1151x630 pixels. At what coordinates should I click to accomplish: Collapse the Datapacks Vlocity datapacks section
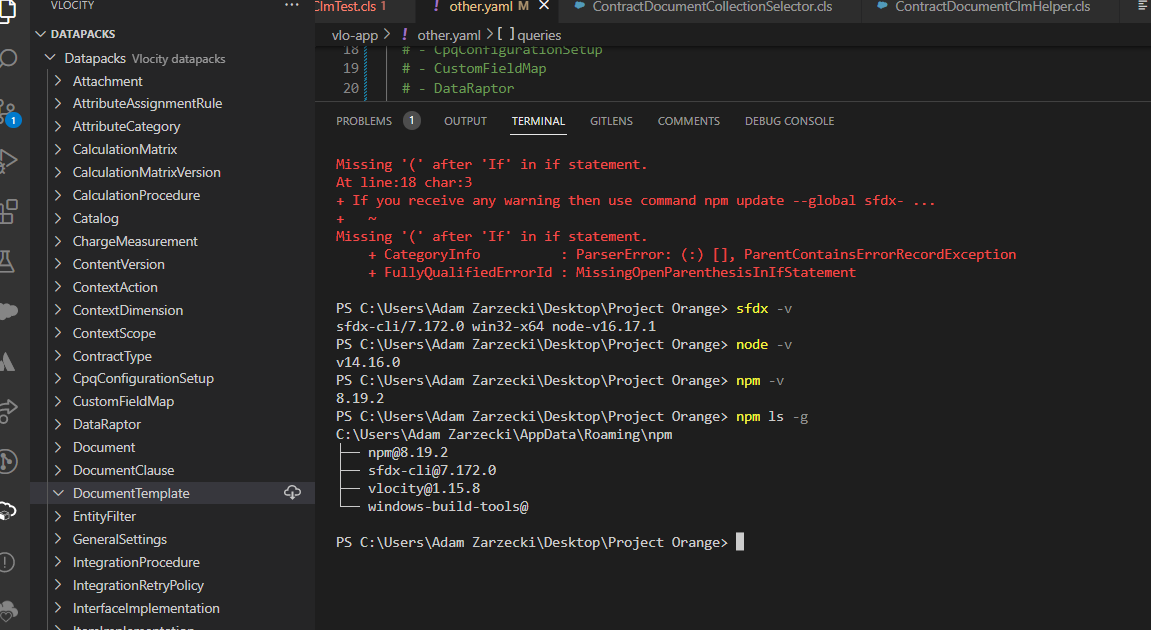pos(50,57)
